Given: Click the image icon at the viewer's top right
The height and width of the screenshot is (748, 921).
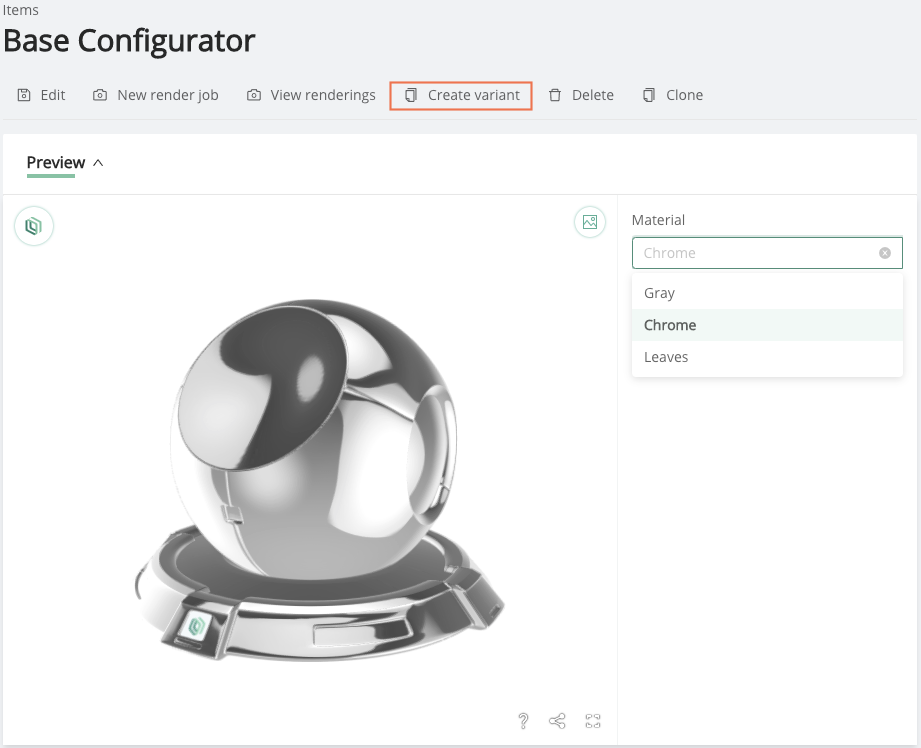Looking at the screenshot, I should coord(590,222).
